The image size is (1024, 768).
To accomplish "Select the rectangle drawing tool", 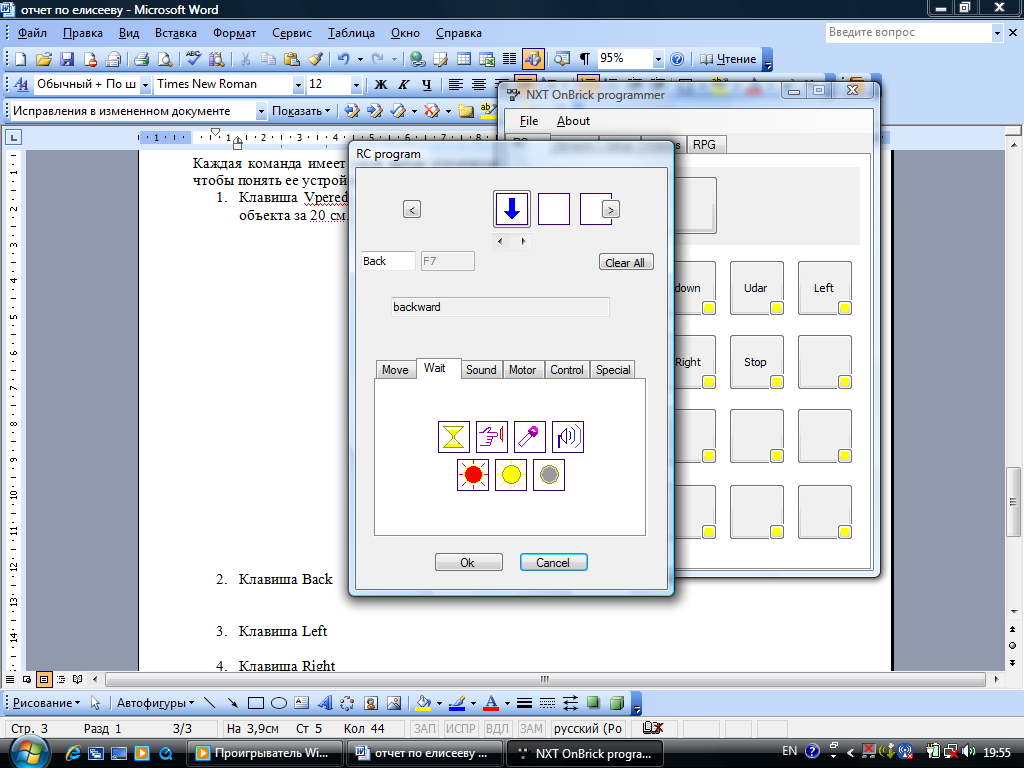I will [x=255, y=703].
